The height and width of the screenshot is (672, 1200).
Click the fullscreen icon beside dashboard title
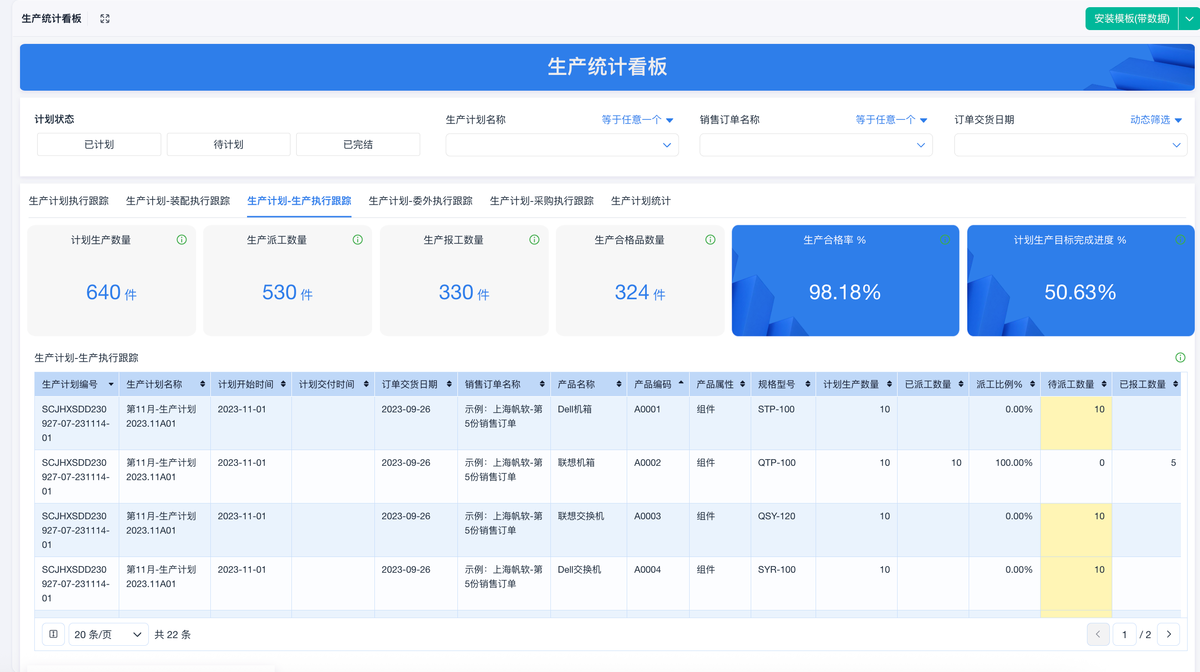pyautogui.click(x=105, y=19)
